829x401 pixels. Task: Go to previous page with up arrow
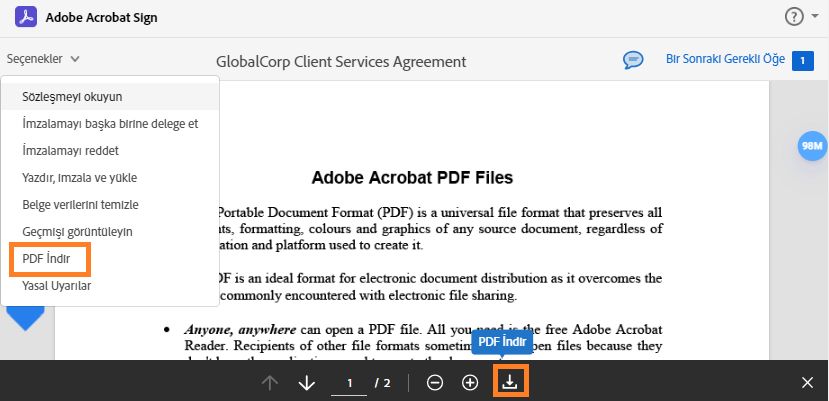point(270,383)
